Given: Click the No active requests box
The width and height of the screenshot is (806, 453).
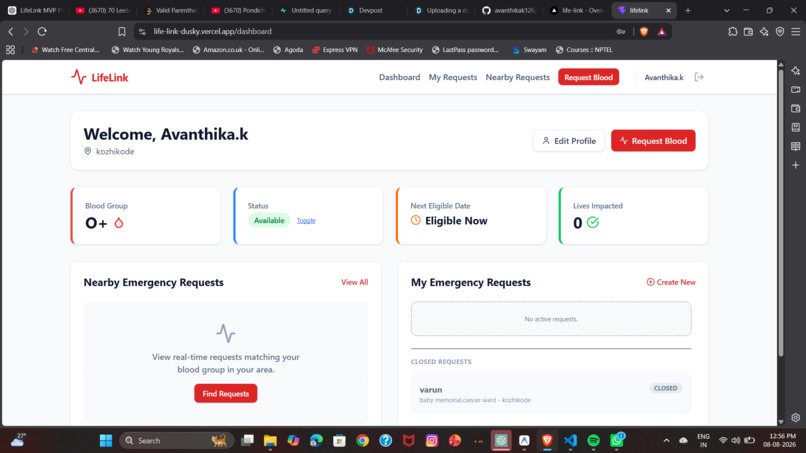Looking at the screenshot, I should tap(551, 319).
